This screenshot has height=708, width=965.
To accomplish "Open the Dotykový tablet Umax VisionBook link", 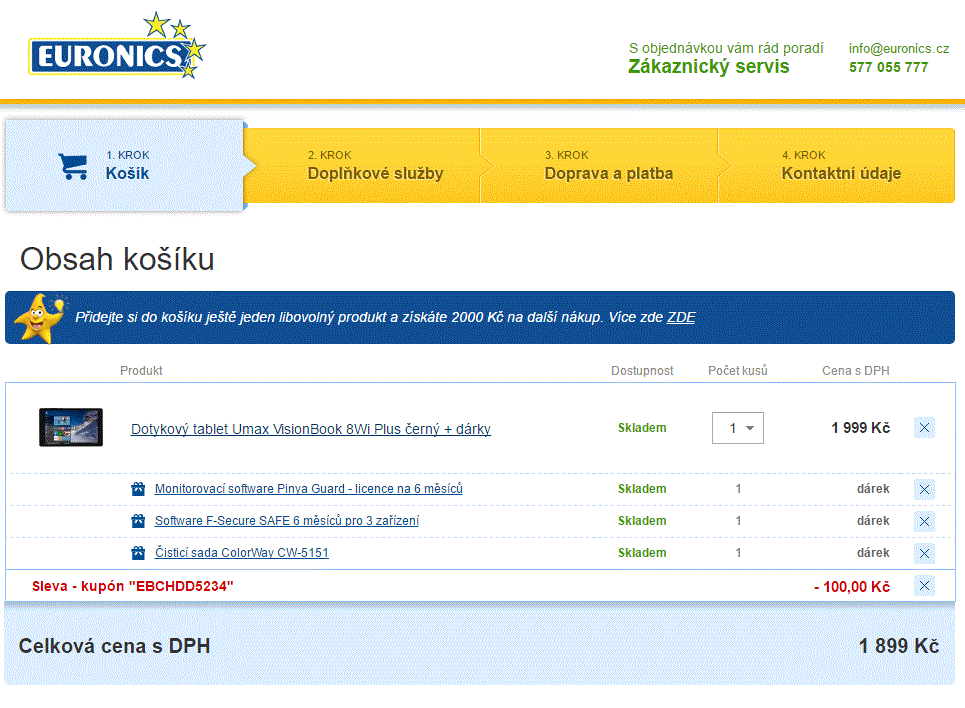I will pyautogui.click(x=311, y=429).
